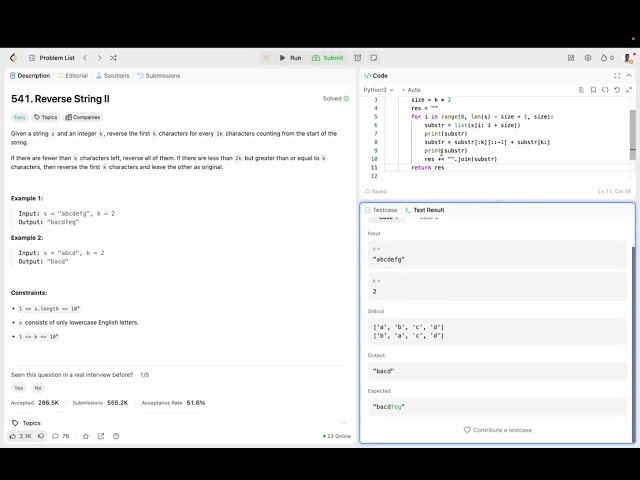
Task: Show the Topics tag chip
Action: (x=46, y=117)
